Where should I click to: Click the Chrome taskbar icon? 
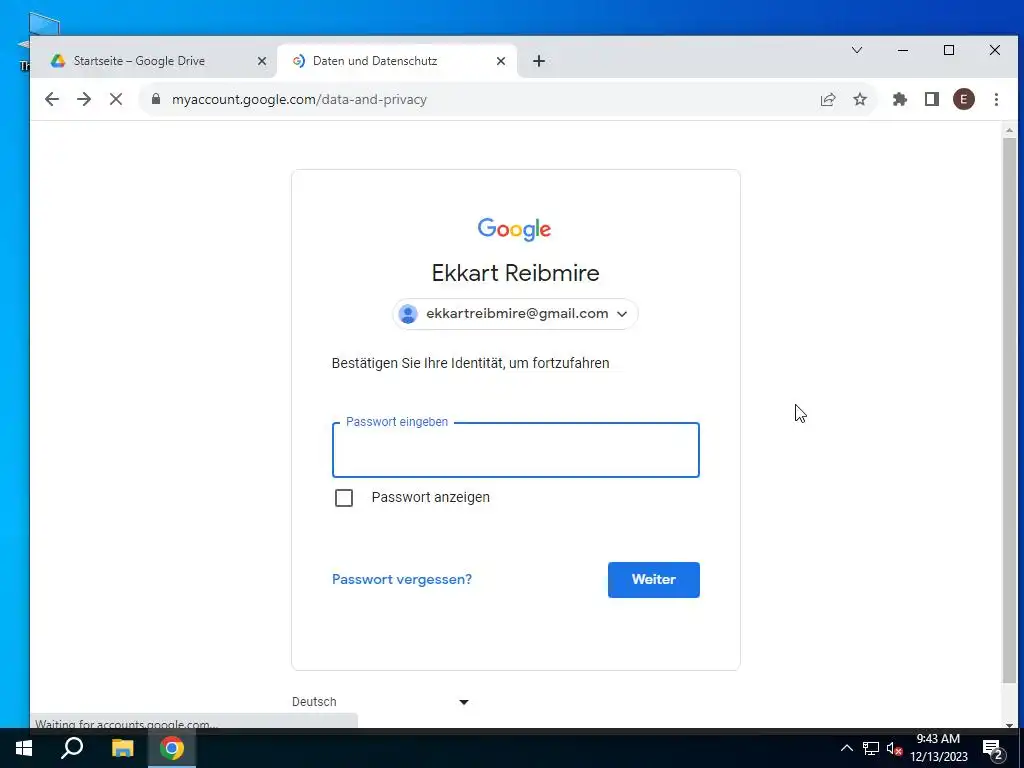tap(172, 748)
